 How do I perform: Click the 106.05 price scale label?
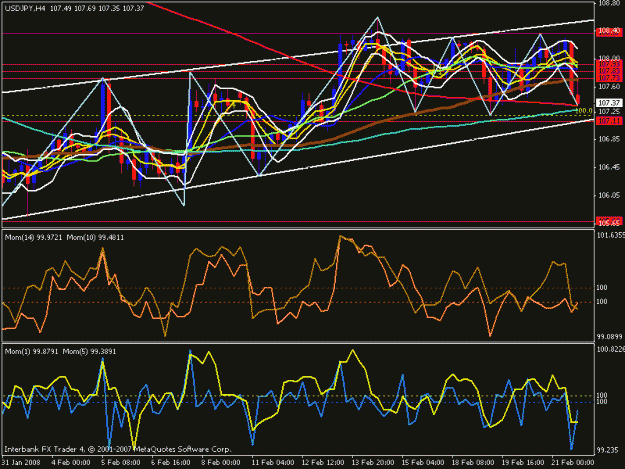pyautogui.click(x=609, y=195)
